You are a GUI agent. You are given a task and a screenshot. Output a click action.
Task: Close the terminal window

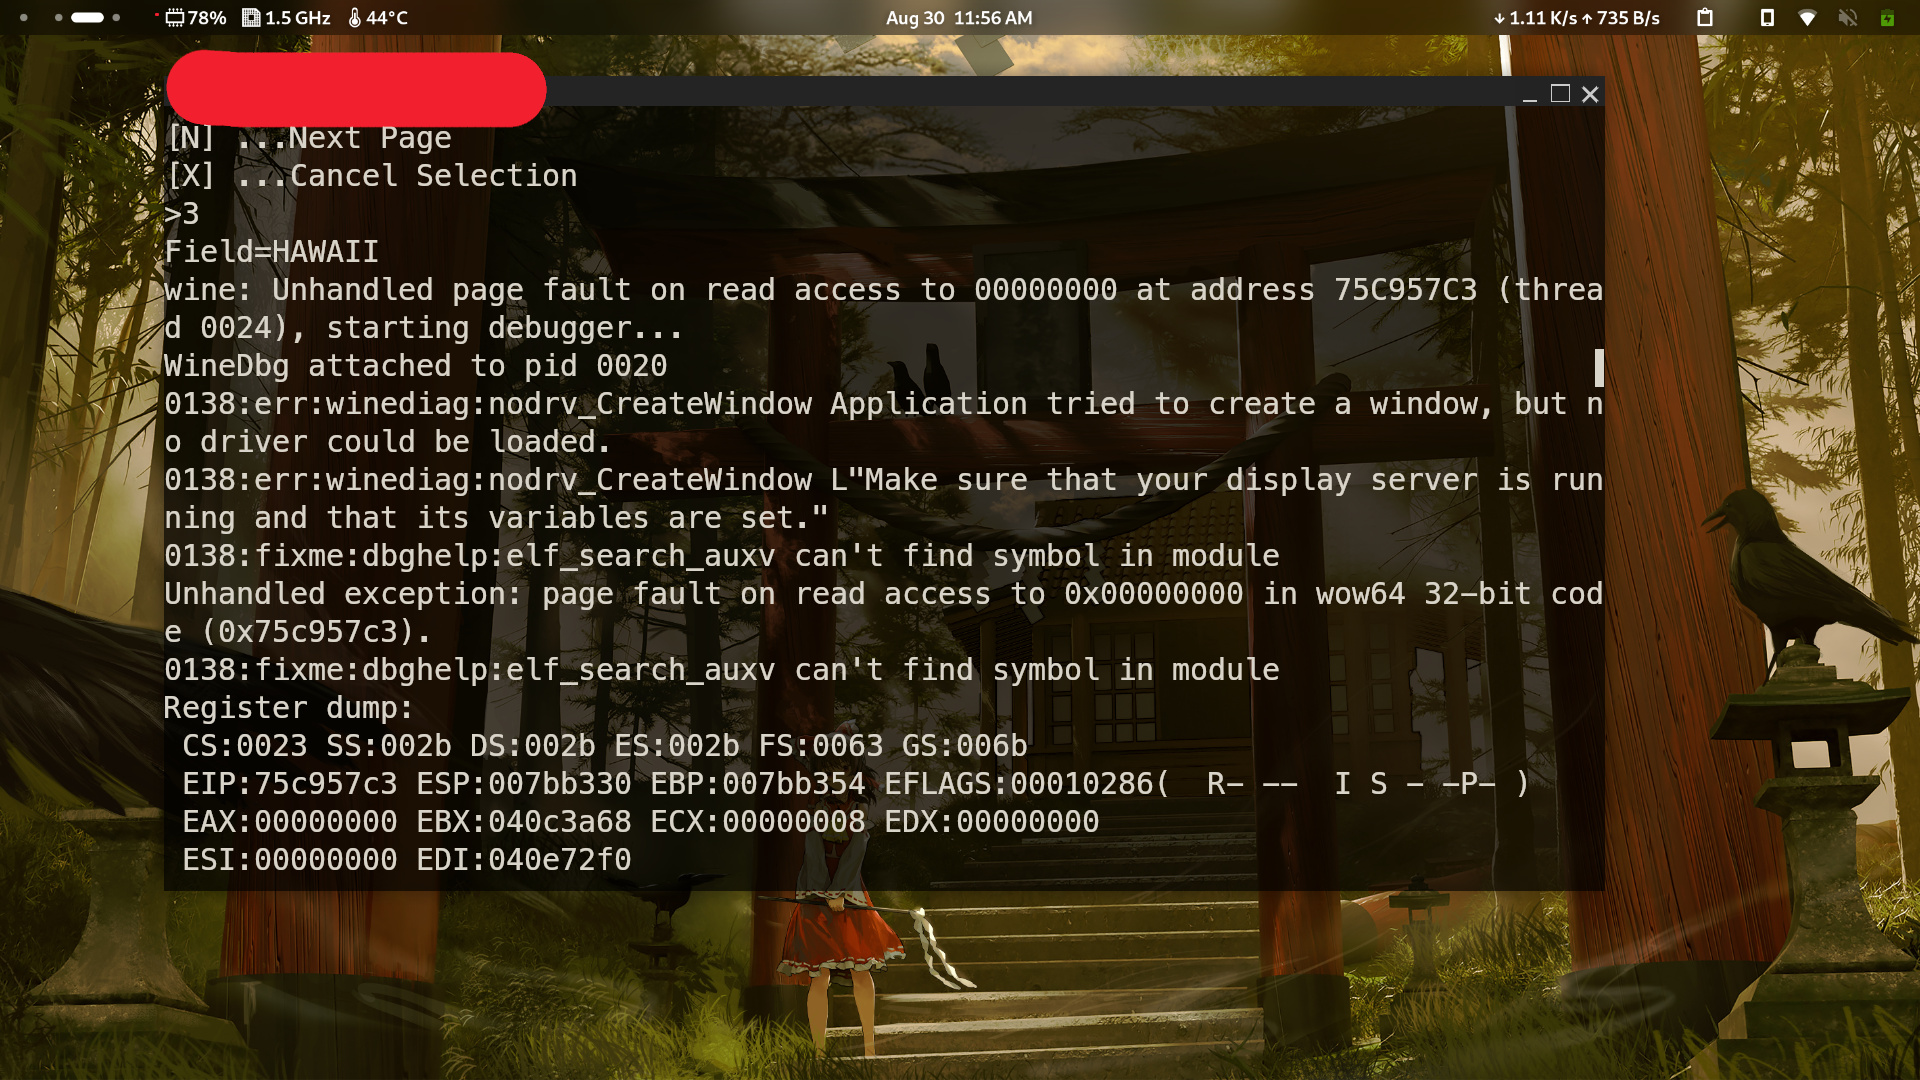pyautogui.click(x=1590, y=93)
